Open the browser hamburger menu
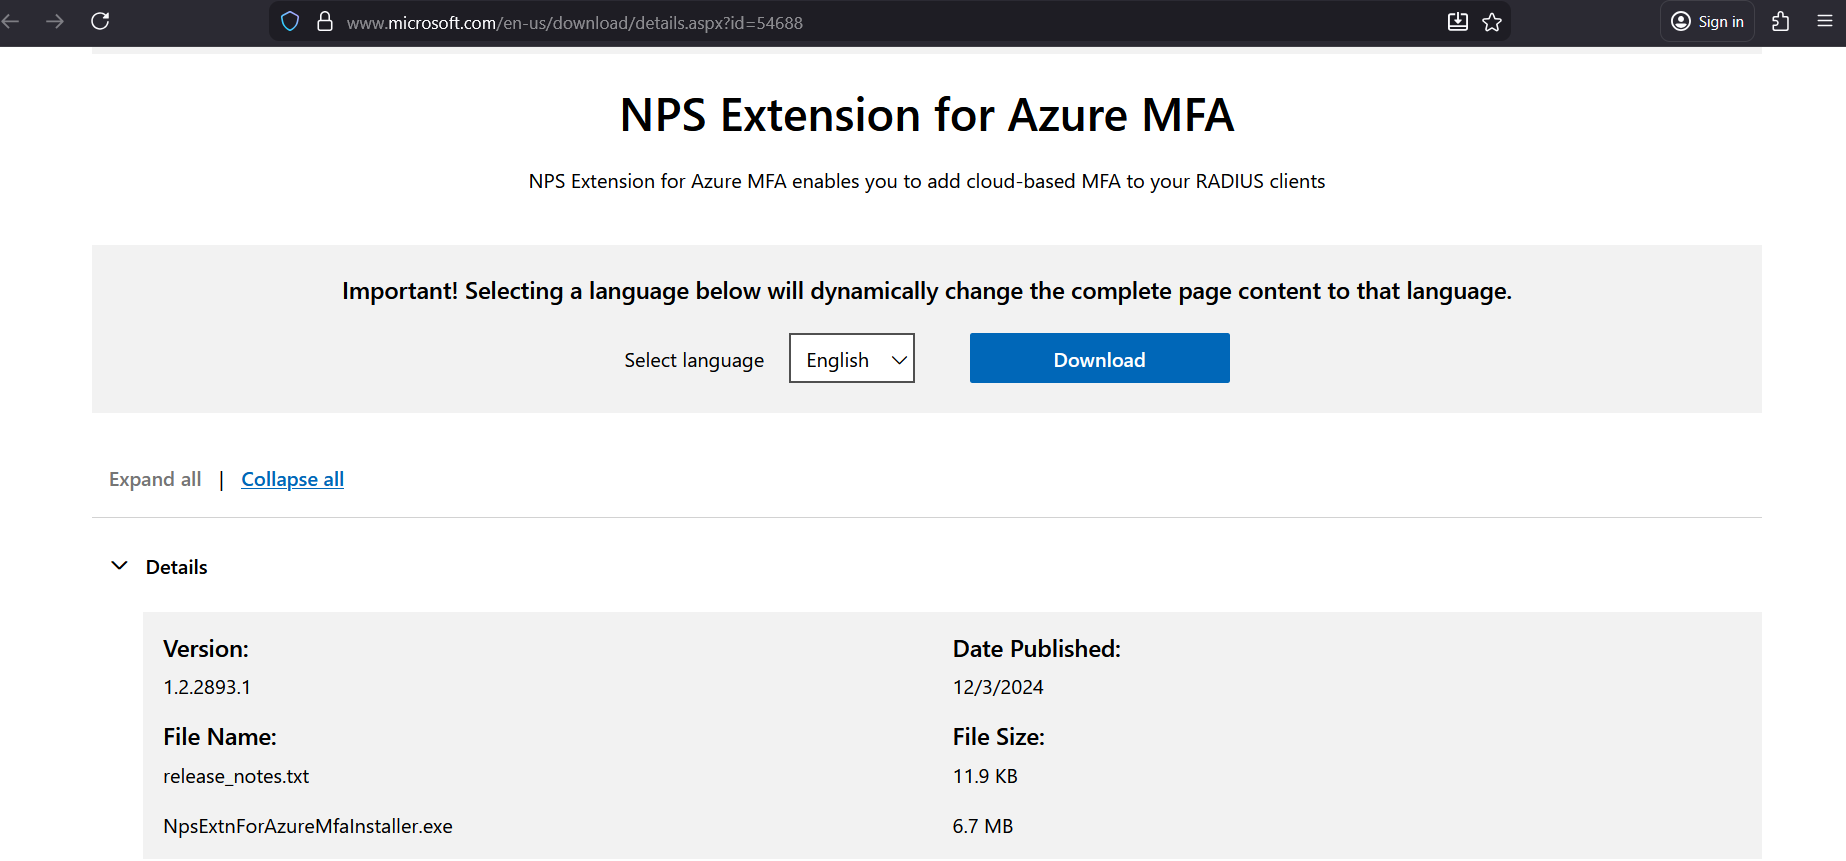 click(x=1825, y=22)
